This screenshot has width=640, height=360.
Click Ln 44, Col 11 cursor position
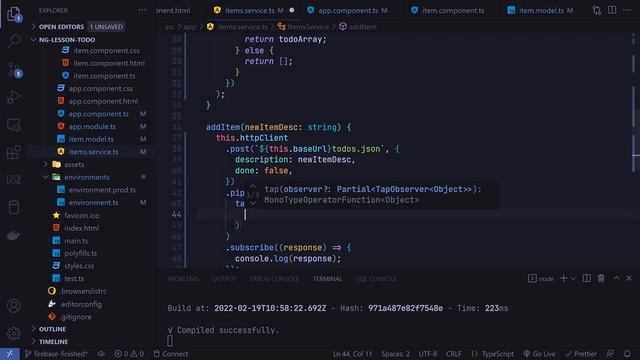click(x=352, y=354)
